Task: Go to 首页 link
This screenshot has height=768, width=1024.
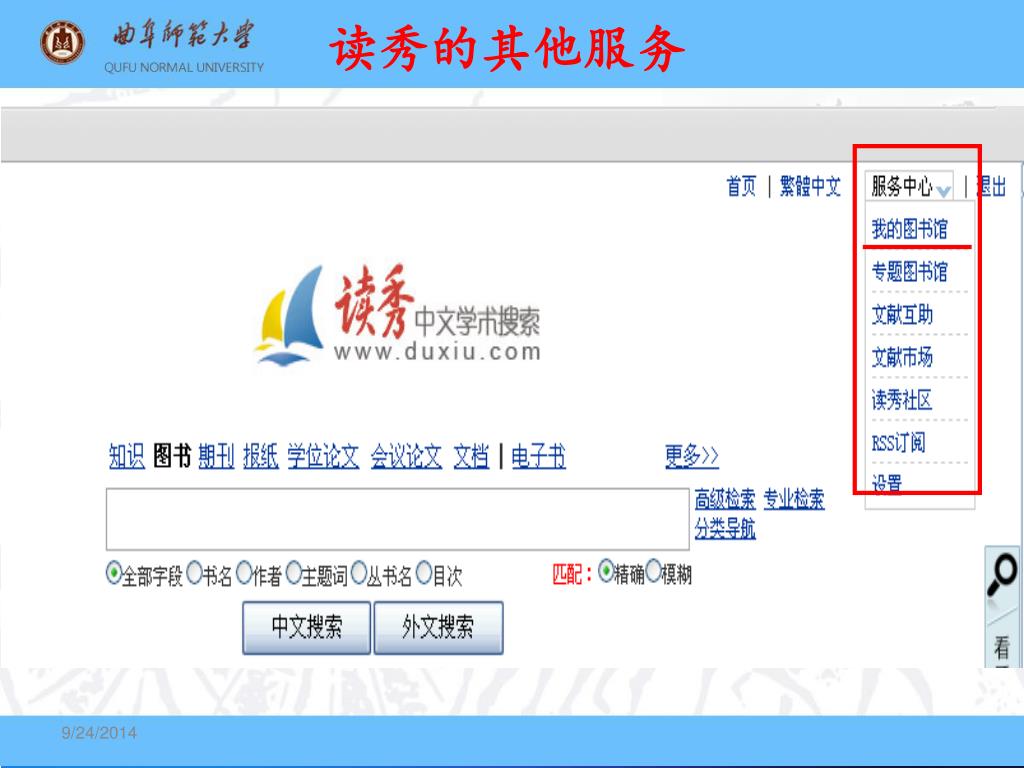Action: pos(741,187)
